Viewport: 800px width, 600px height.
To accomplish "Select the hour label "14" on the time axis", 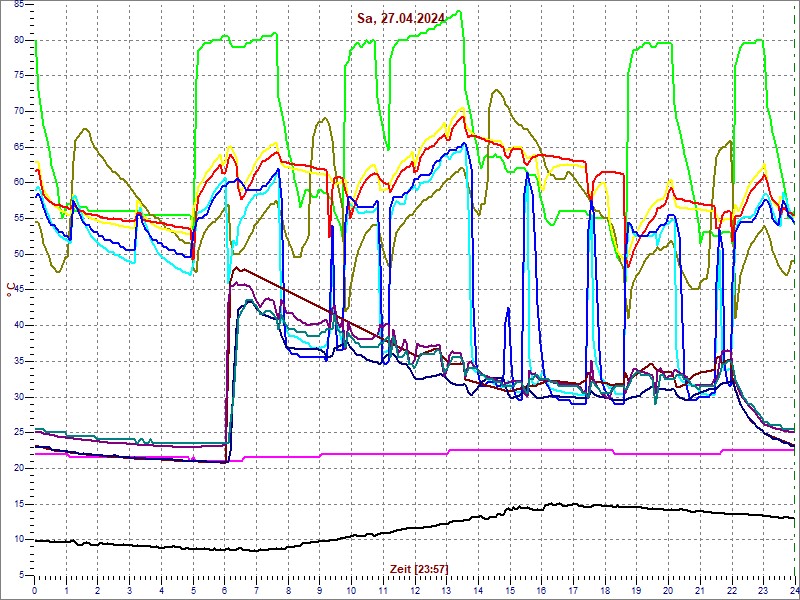I will [x=479, y=590].
